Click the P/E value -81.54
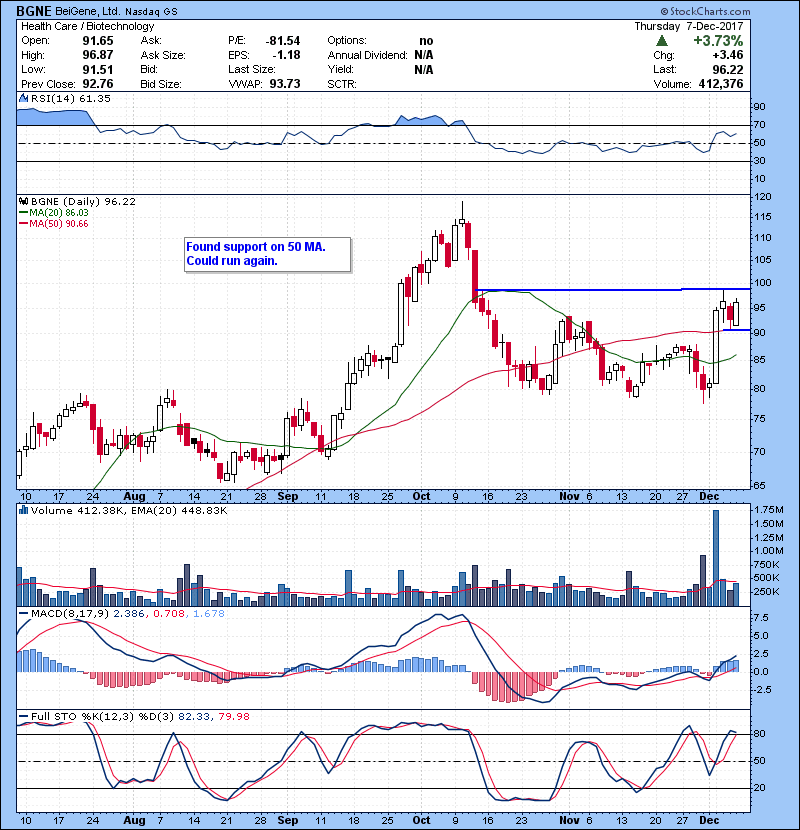800x830 pixels. pos(283,41)
